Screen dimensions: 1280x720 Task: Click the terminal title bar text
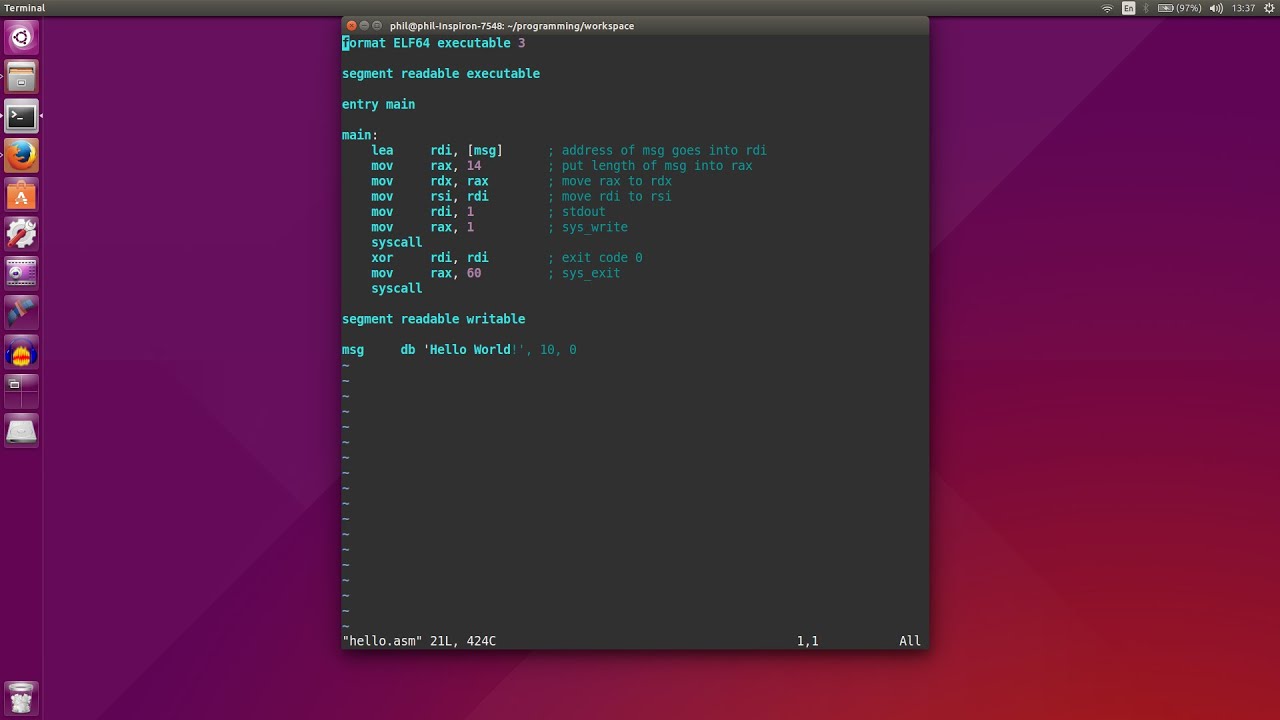pyautogui.click(x=512, y=26)
